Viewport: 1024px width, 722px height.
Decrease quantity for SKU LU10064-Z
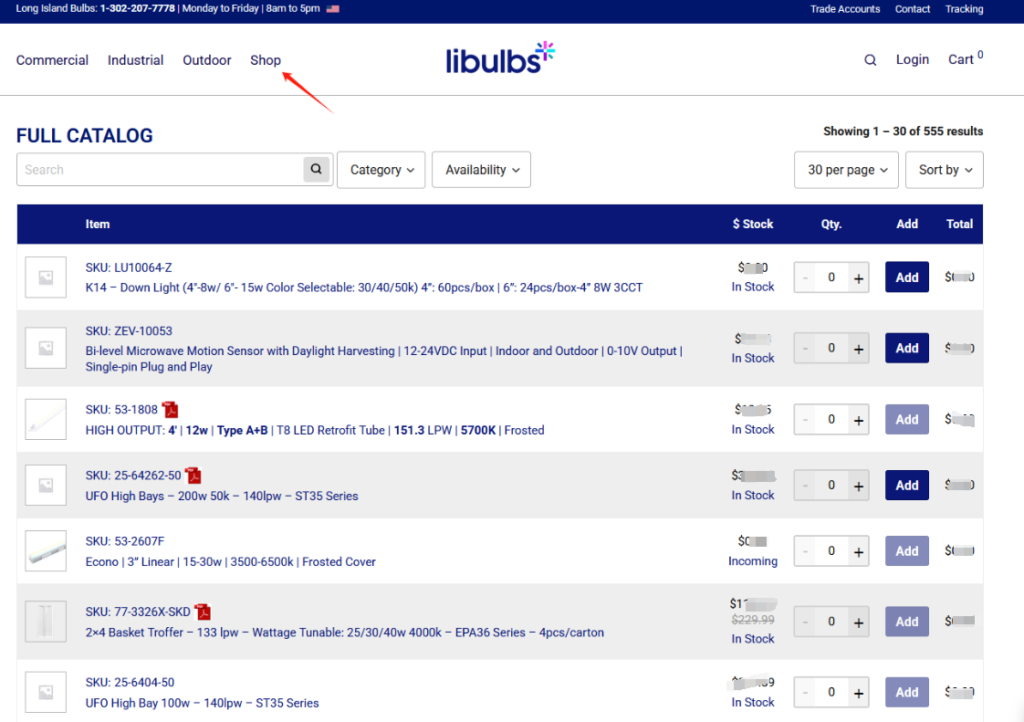tap(805, 278)
